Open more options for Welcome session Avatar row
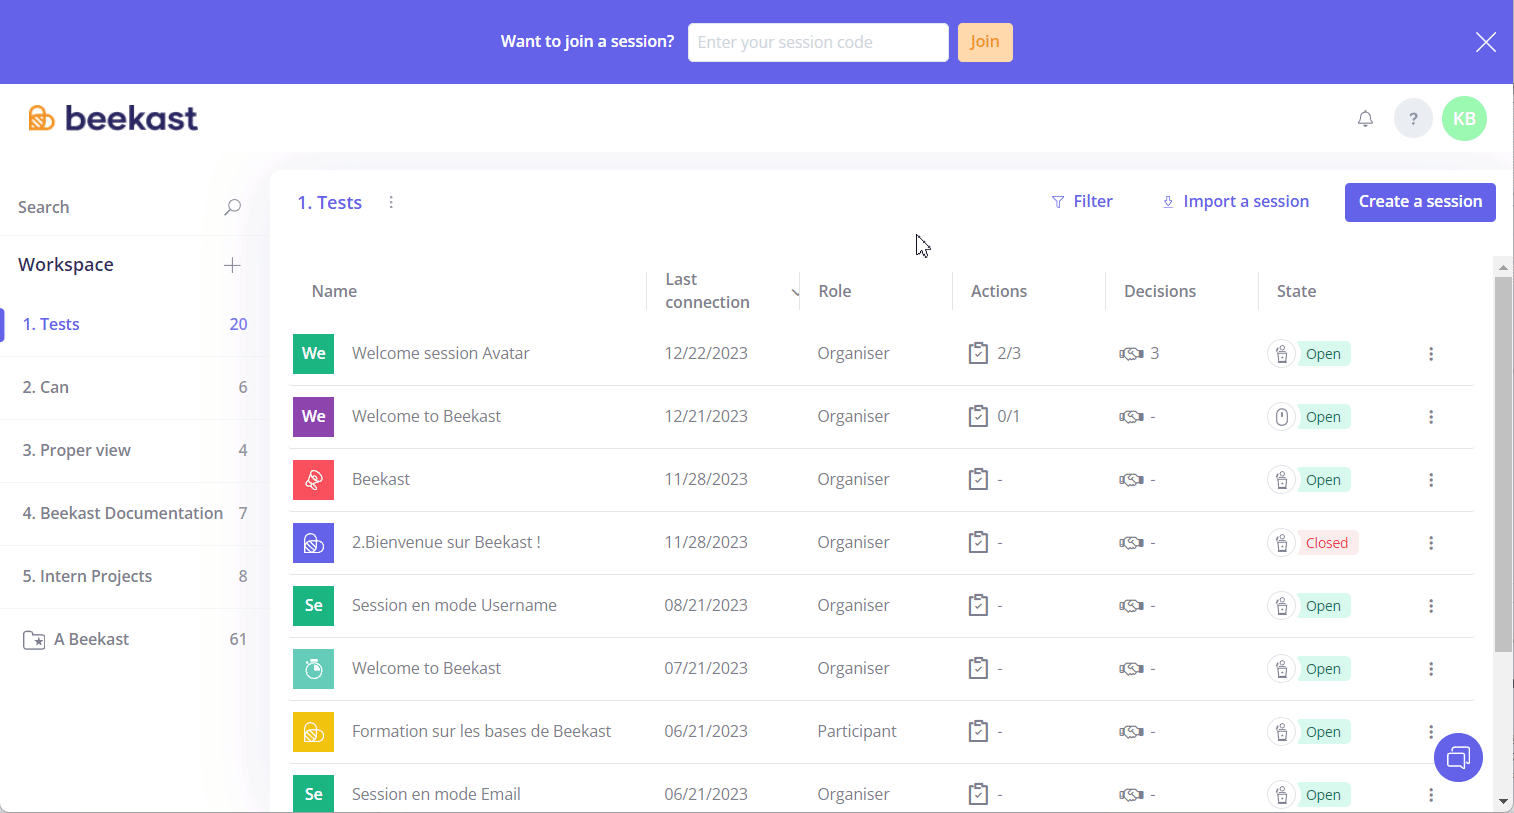This screenshot has width=1514, height=813. pos(1431,354)
